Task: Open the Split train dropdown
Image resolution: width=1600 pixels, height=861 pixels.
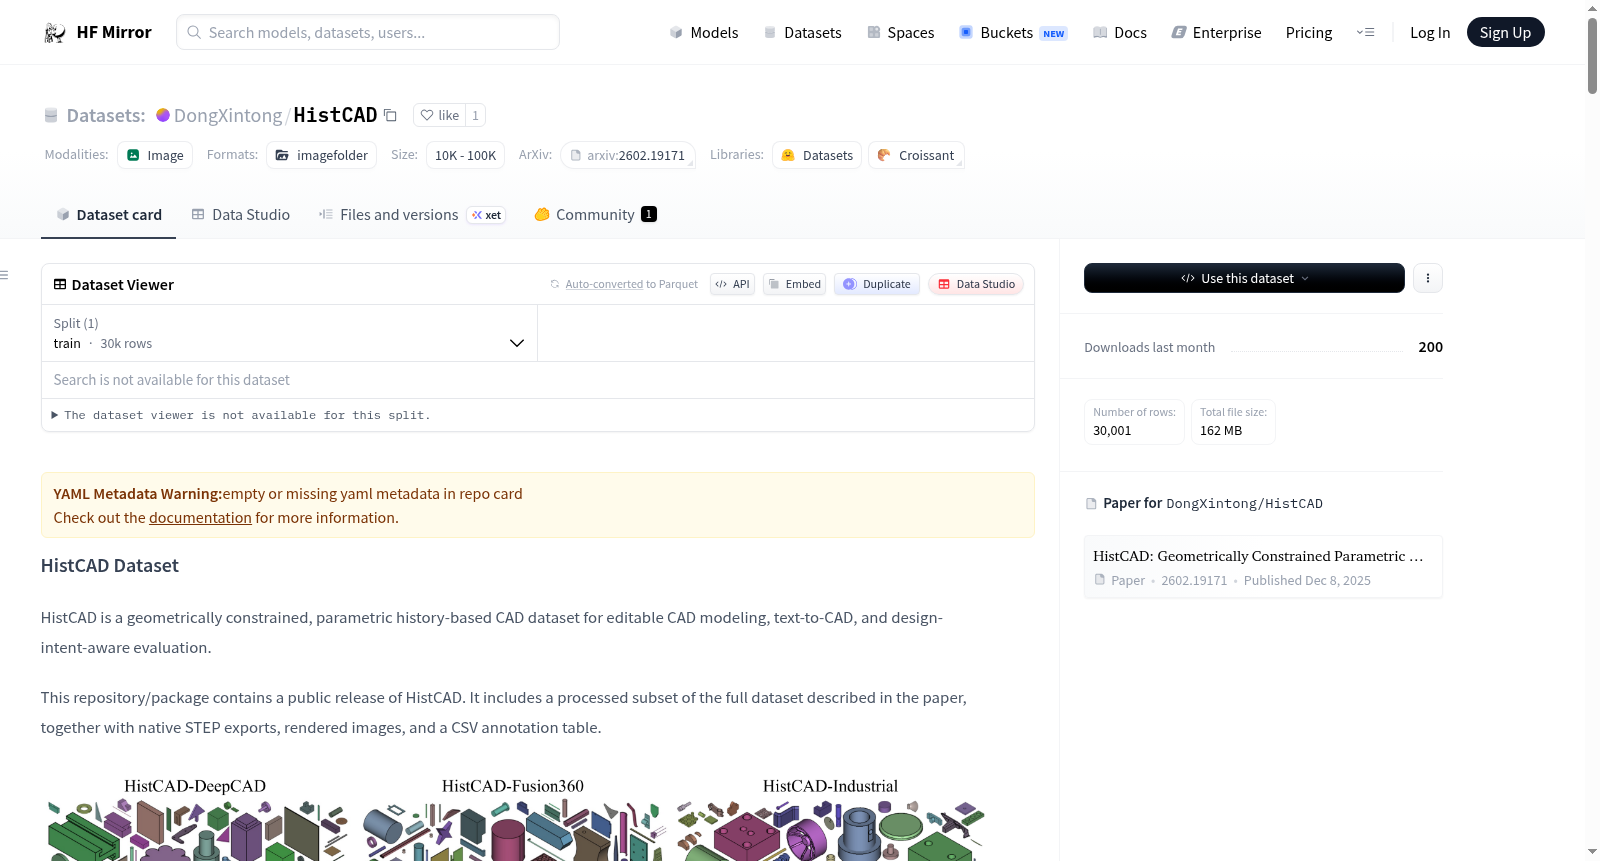Action: click(x=289, y=334)
